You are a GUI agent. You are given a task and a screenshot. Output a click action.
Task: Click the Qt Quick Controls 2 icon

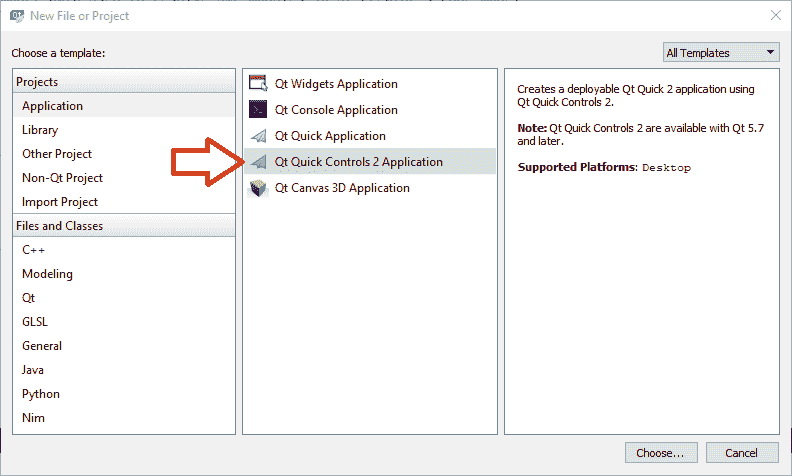click(x=259, y=162)
